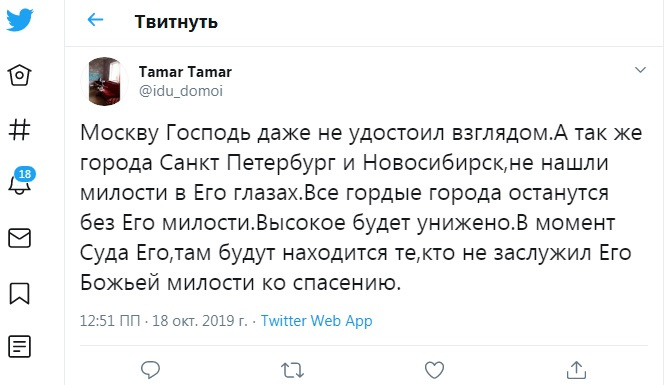This screenshot has height=385, width=666.
Task: Open Lists icon in sidebar
Action: pyautogui.click(x=20, y=346)
